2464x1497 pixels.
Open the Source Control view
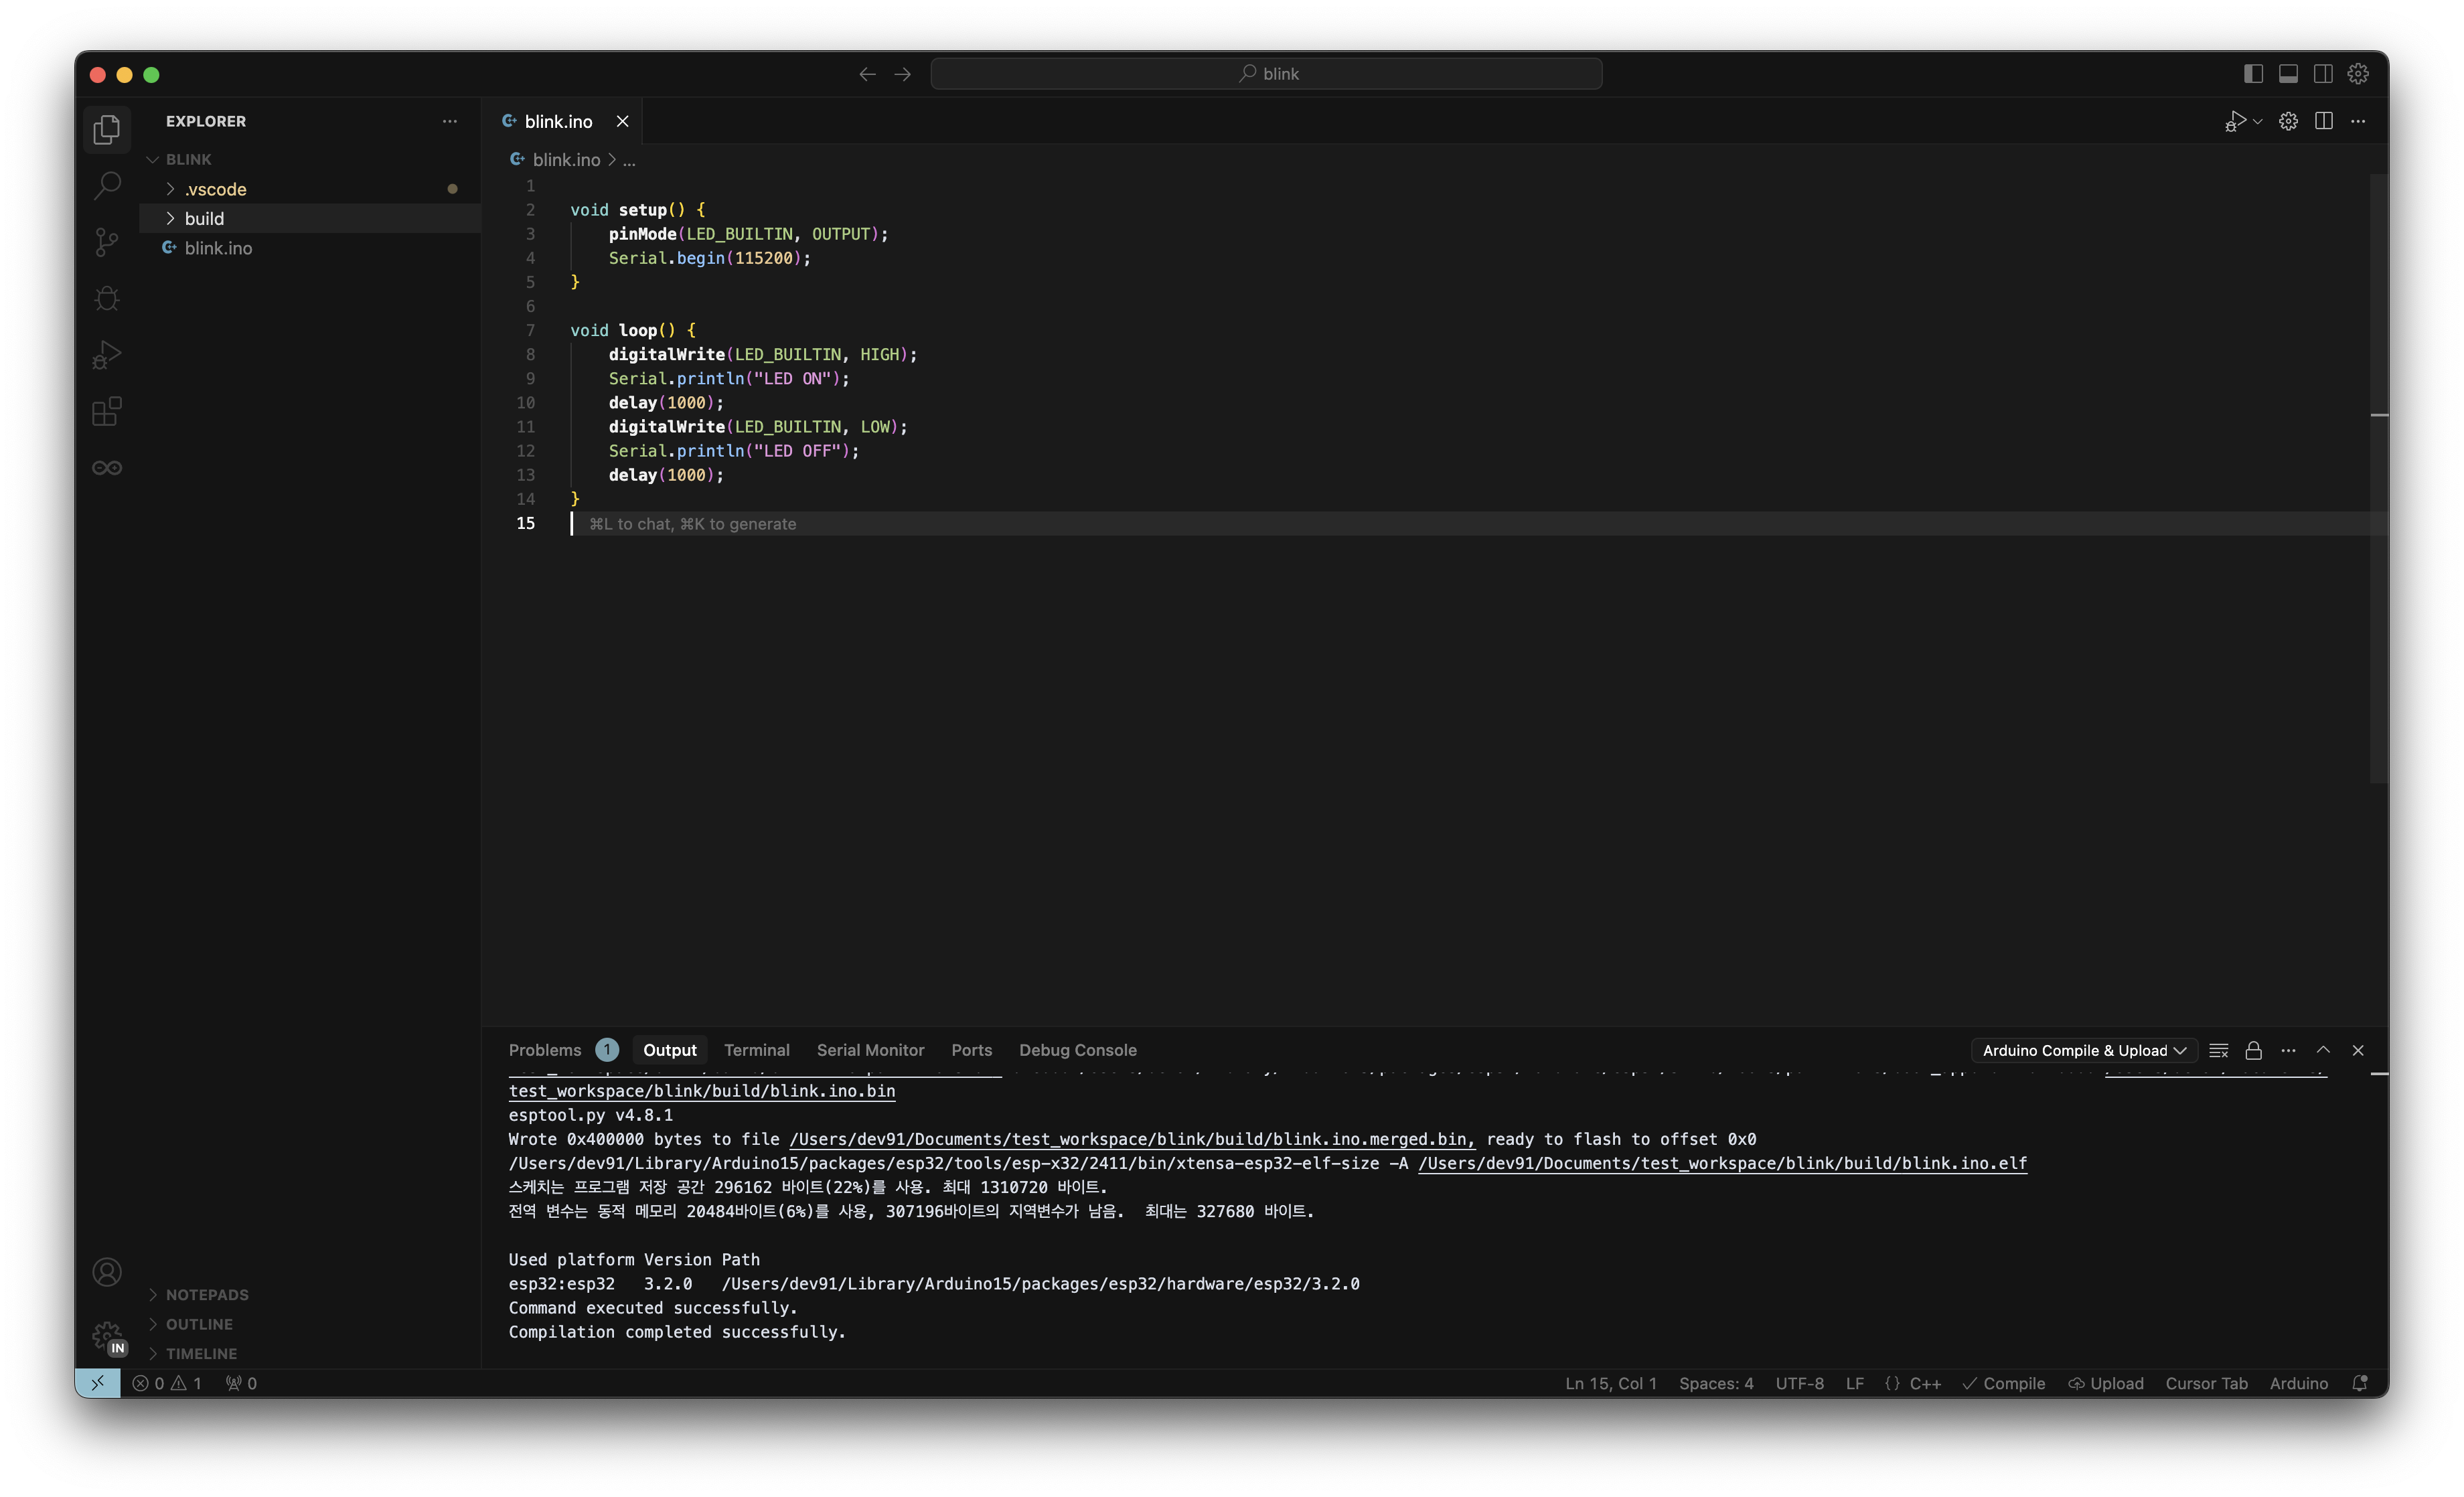[x=107, y=241]
